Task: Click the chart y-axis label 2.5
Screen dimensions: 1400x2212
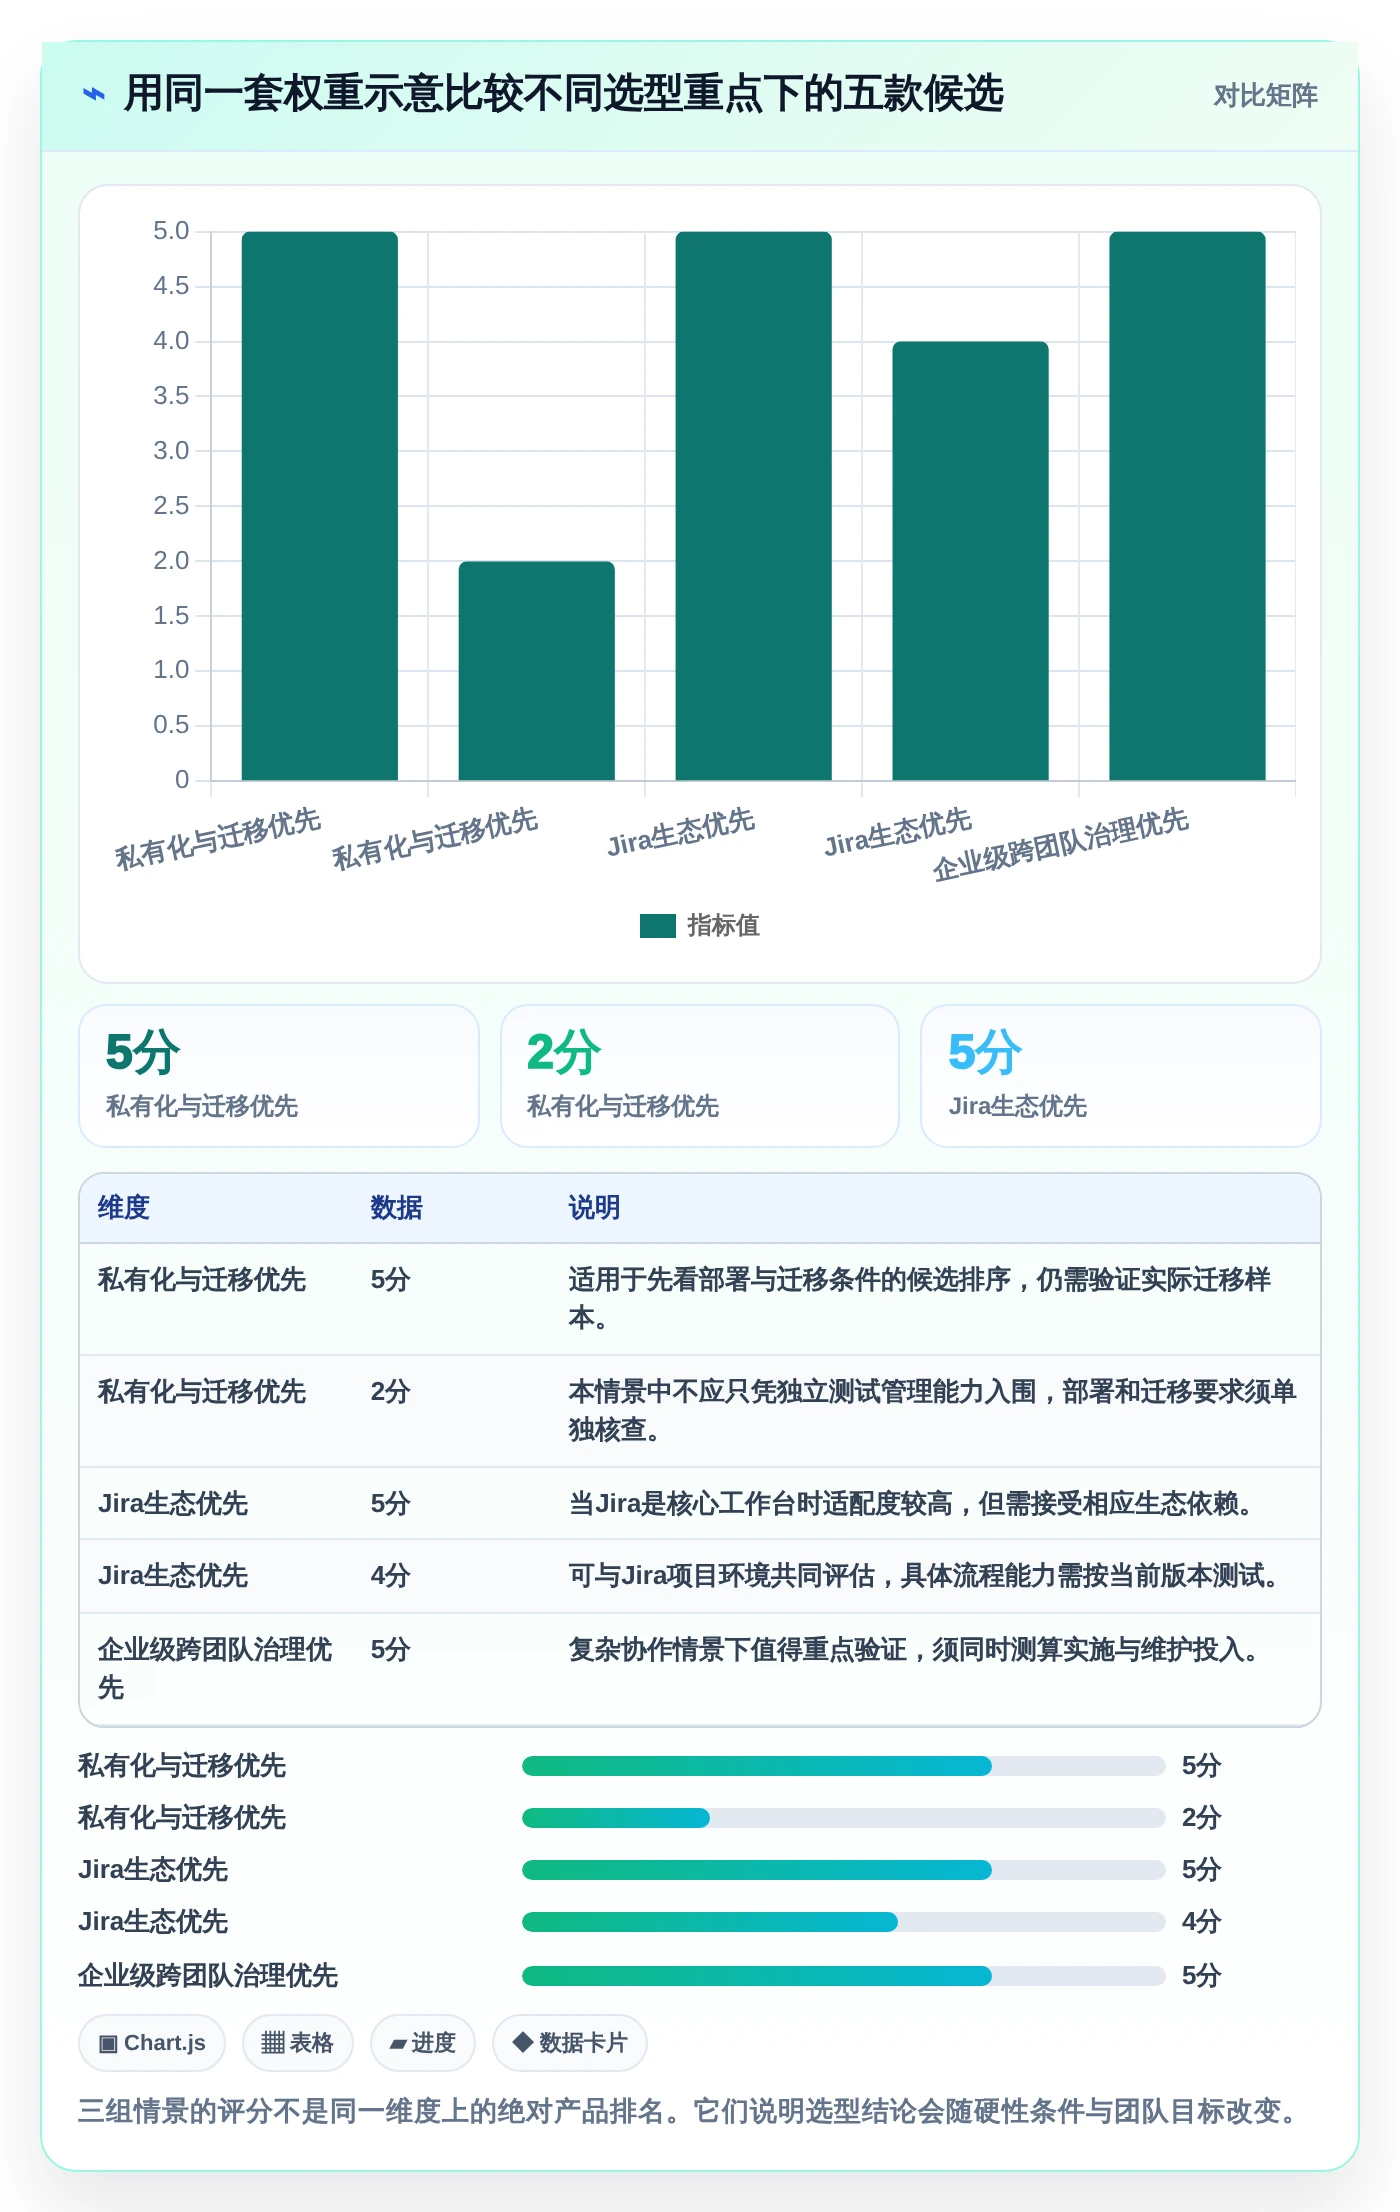Action: pos(171,506)
